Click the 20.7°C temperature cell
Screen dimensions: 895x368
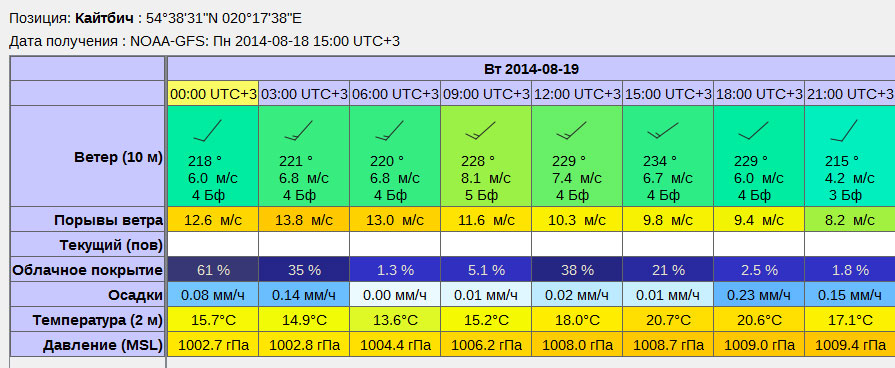668,320
